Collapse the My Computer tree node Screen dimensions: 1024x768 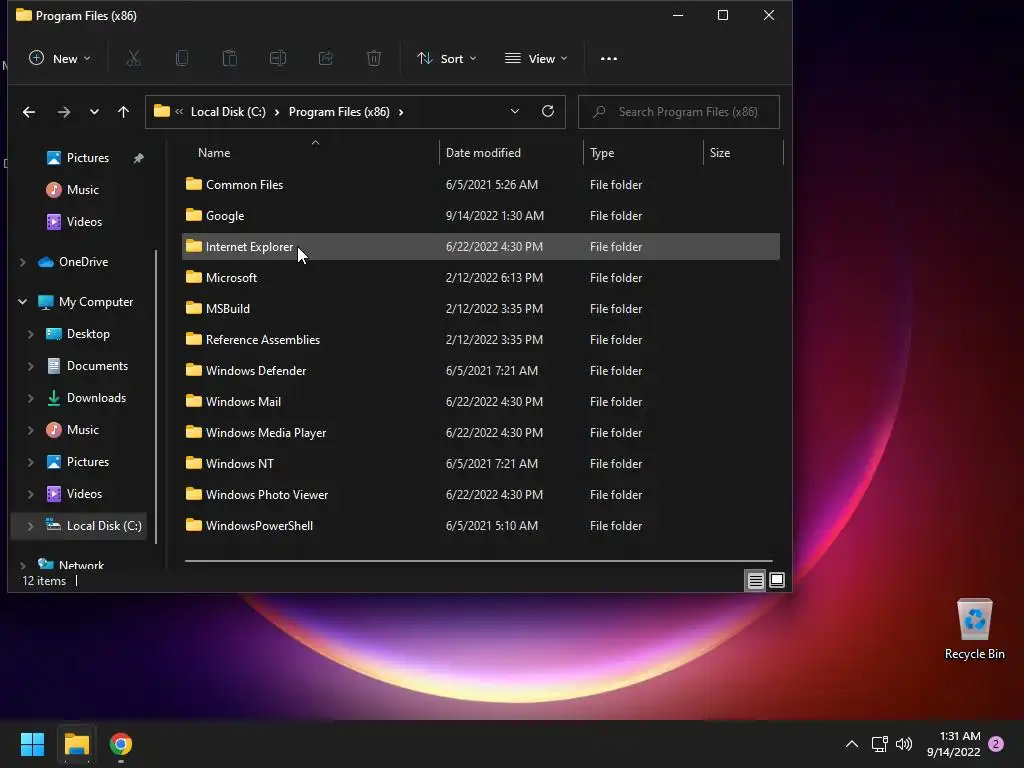(x=23, y=302)
